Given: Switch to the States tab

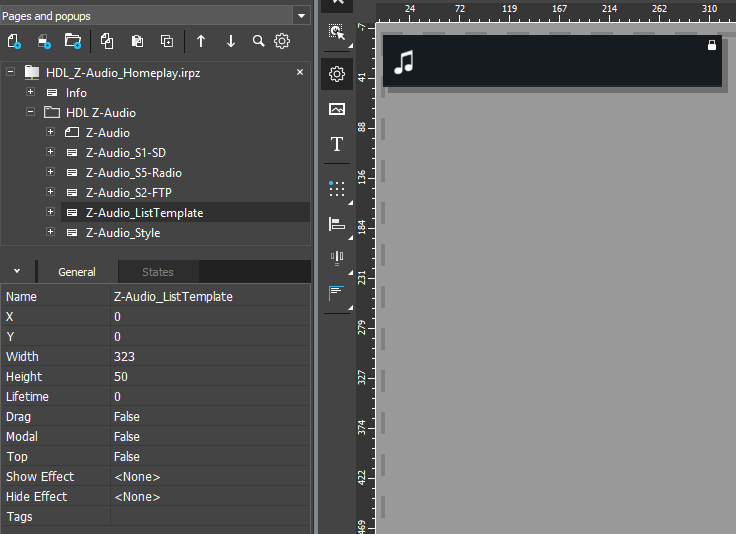Looking at the screenshot, I should (x=157, y=272).
